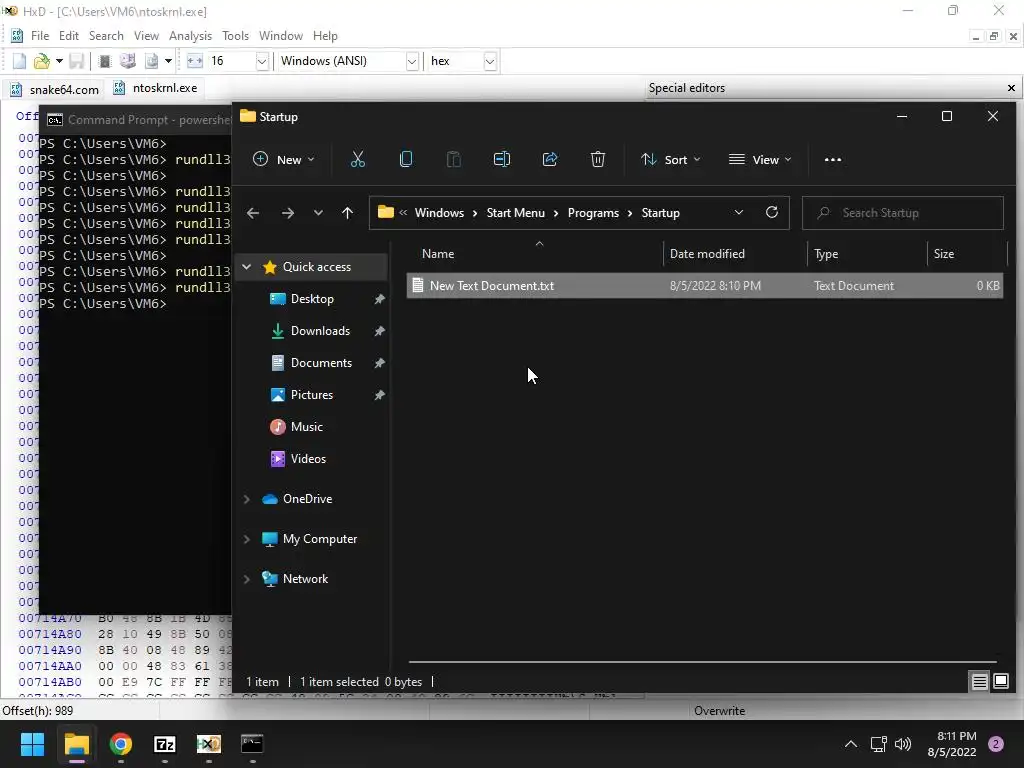This screenshot has height=768, width=1024.
Task: Open HxD Tools menu
Action: [235, 36]
